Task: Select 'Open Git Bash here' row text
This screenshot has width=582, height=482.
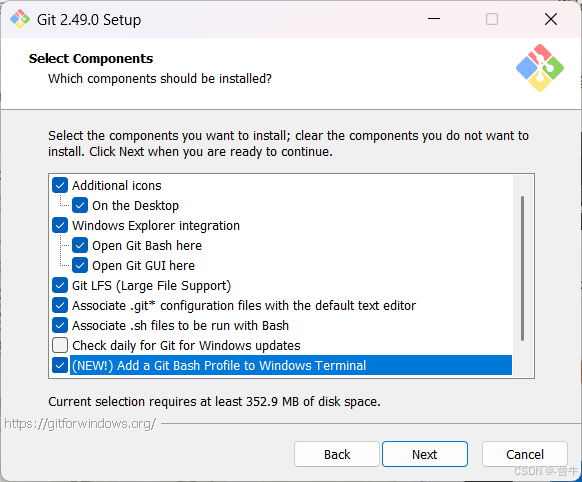Action: pos(147,245)
